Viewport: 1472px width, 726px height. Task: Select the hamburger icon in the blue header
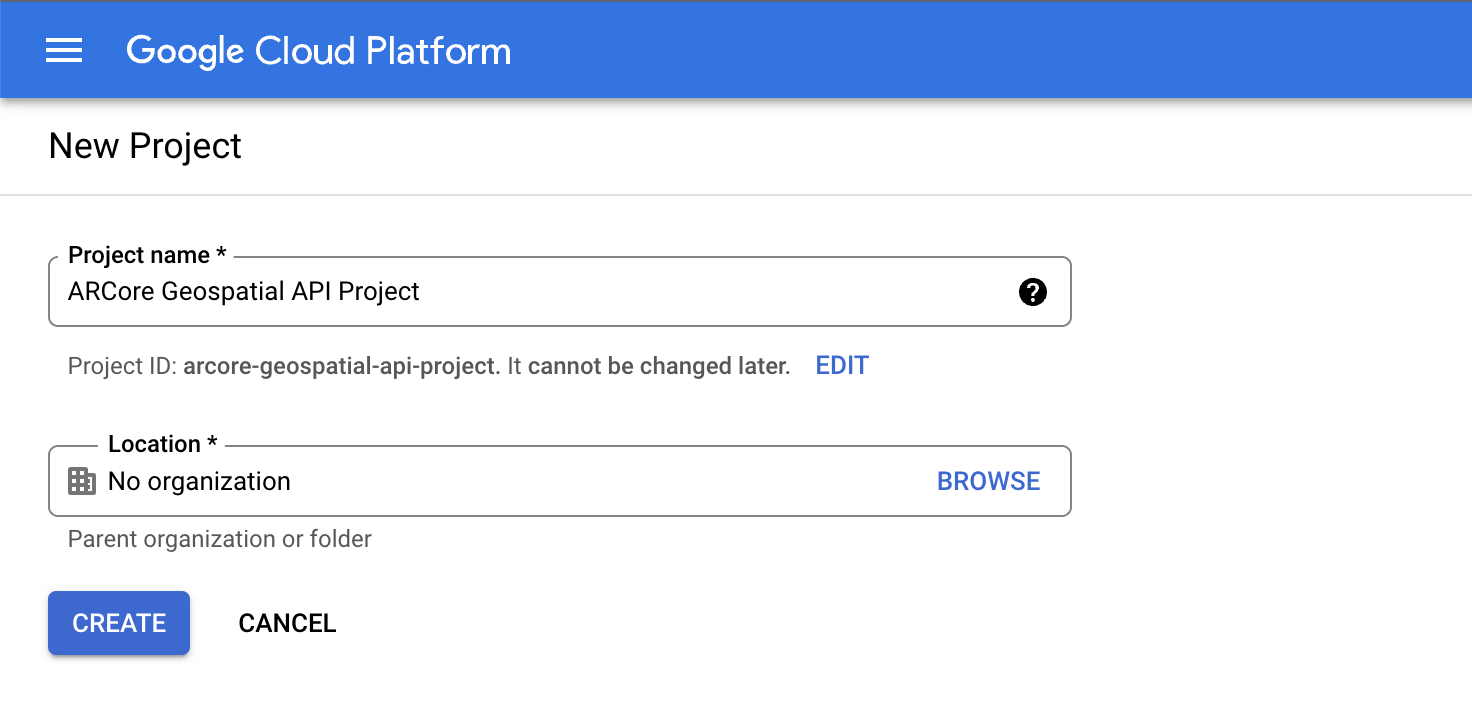point(64,50)
